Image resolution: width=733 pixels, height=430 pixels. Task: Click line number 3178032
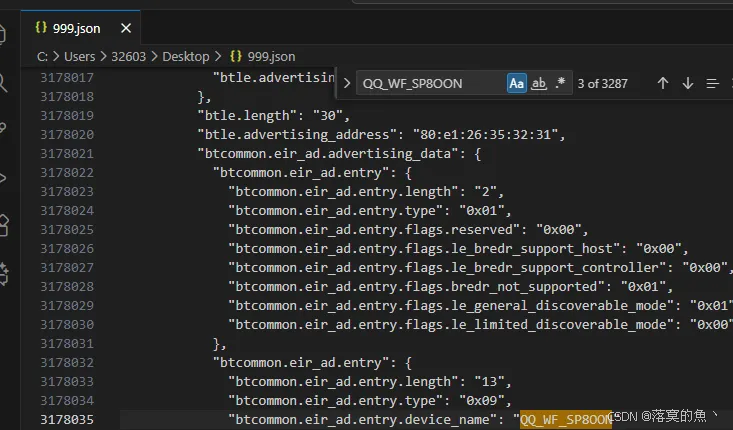click(x=67, y=362)
